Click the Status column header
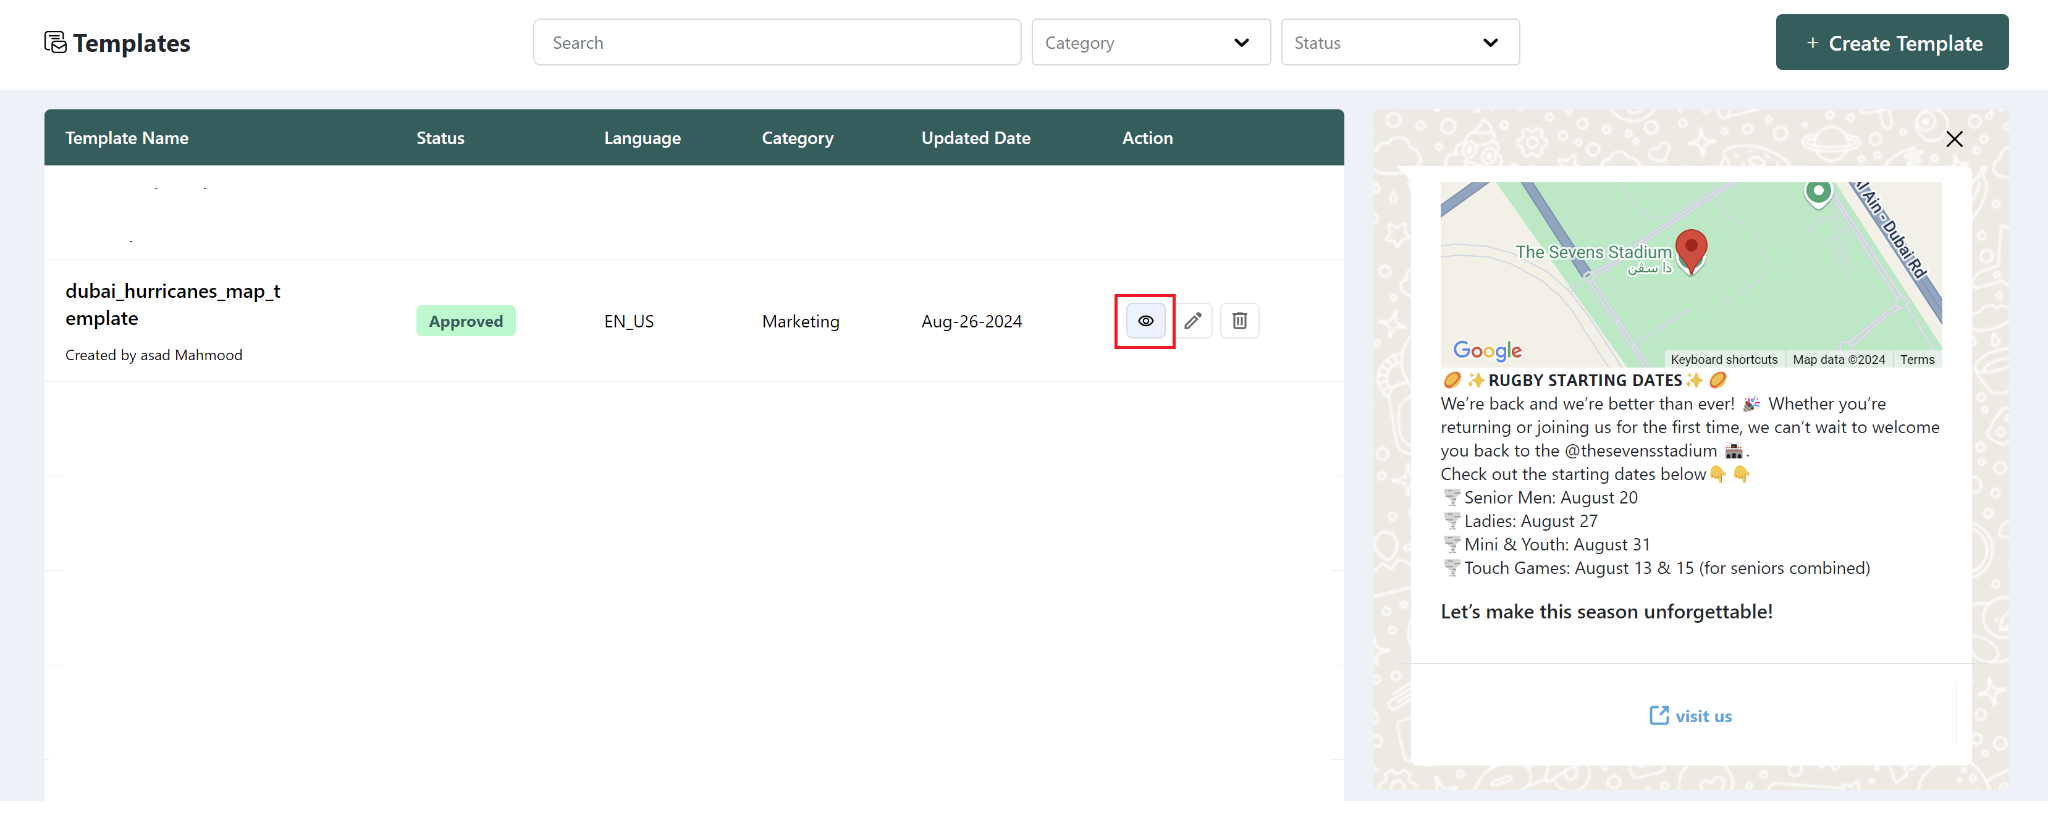Viewport: 2048px width, 831px height. [440, 138]
